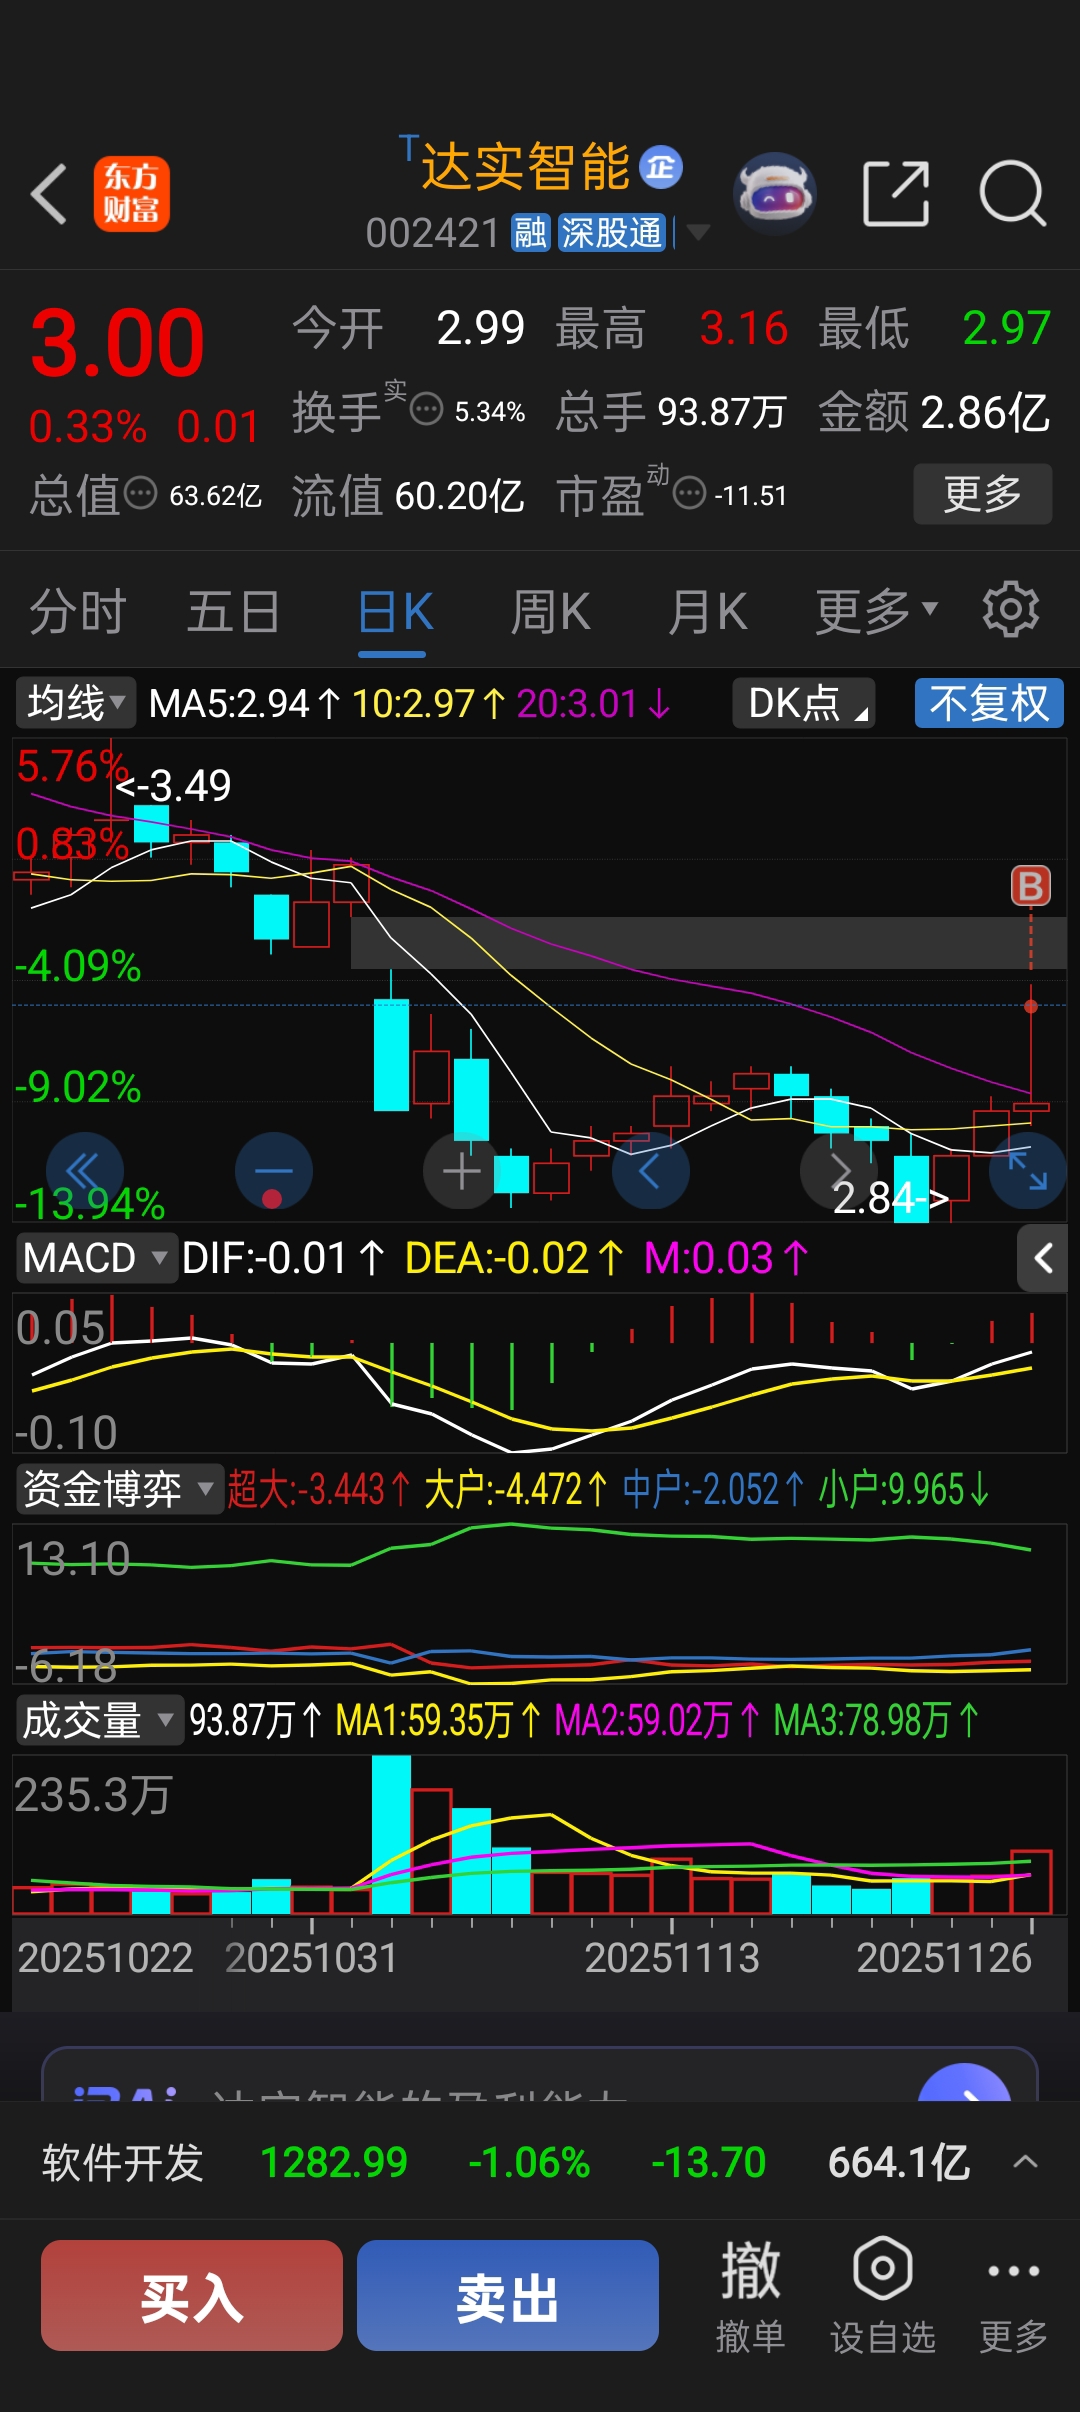Open chart settings gear icon

[x=1011, y=609]
